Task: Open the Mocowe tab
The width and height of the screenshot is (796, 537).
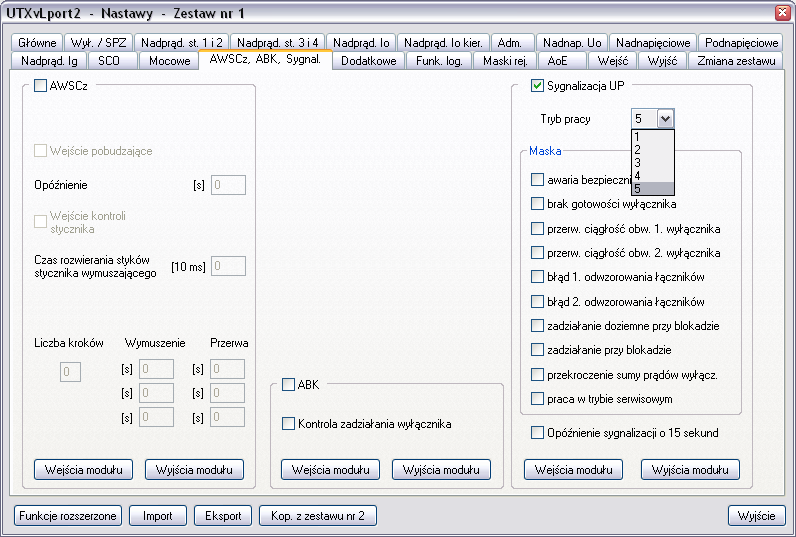Action: (x=170, y=61)
